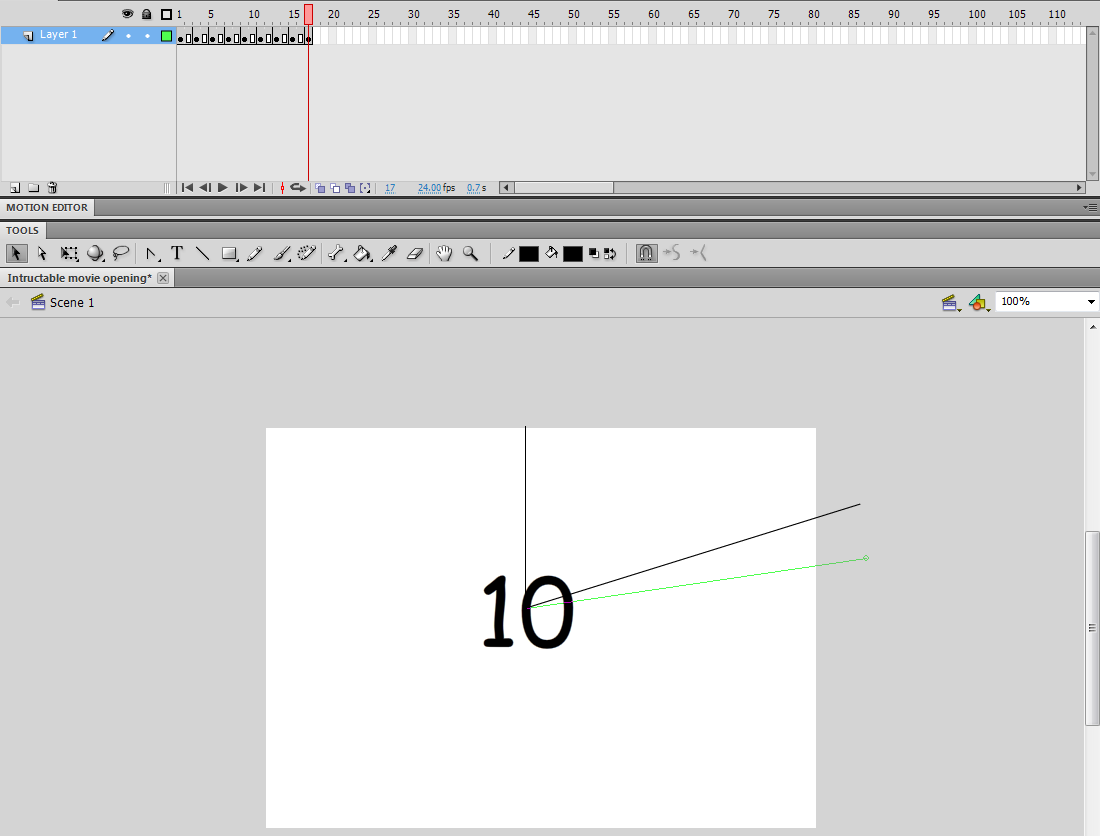Open the Motion Editor tab
This screenshot has height=836, width=1100.
[47, 208]
